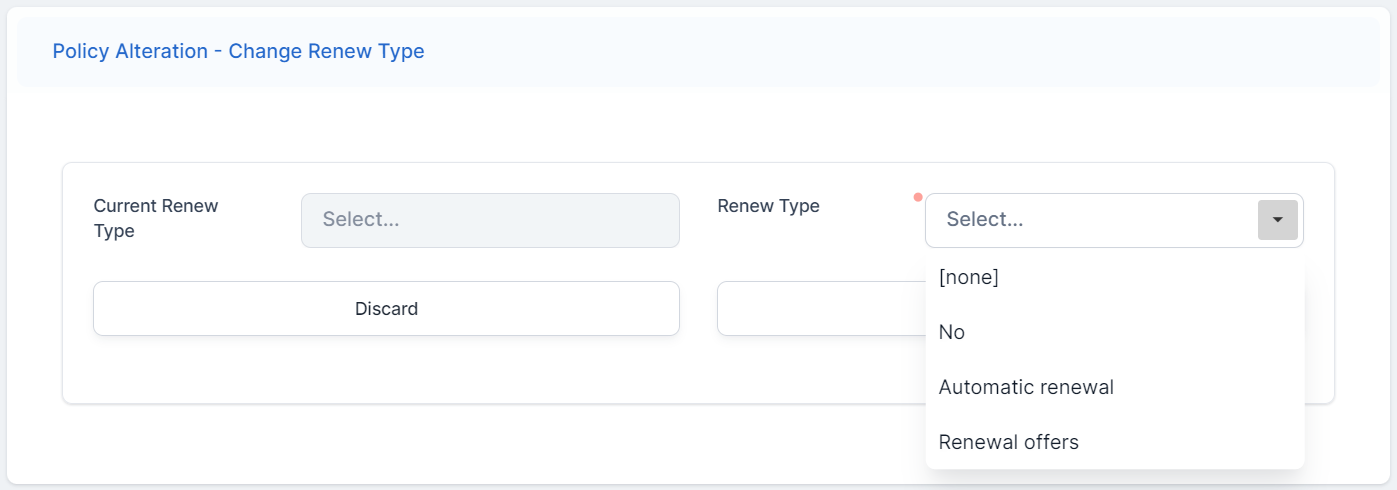Click the "Renew Type" field label
This screenshot has height=490, width=1397.
pyautogui.click(x=769, y=206)
